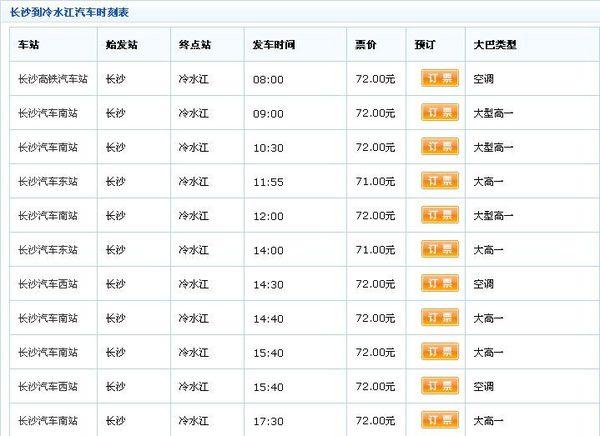Click the 终点站 column header

(195, 45)
